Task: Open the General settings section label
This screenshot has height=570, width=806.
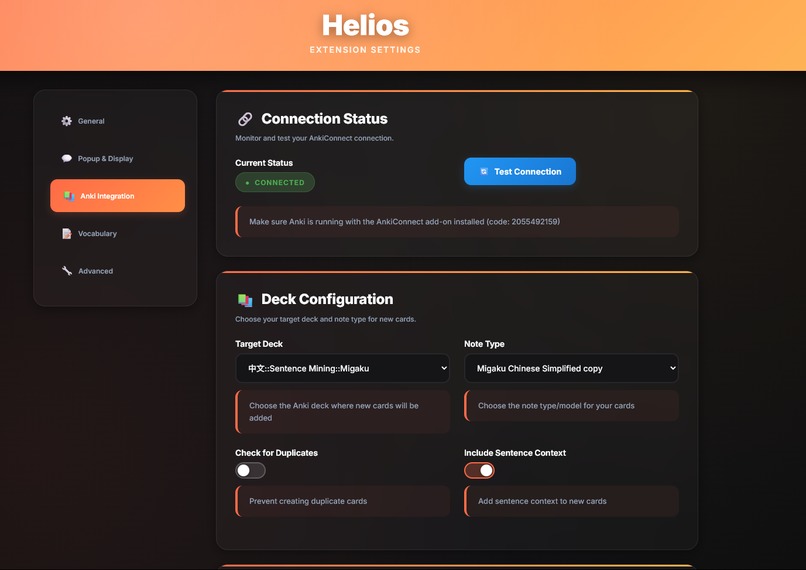Action: 91,121
